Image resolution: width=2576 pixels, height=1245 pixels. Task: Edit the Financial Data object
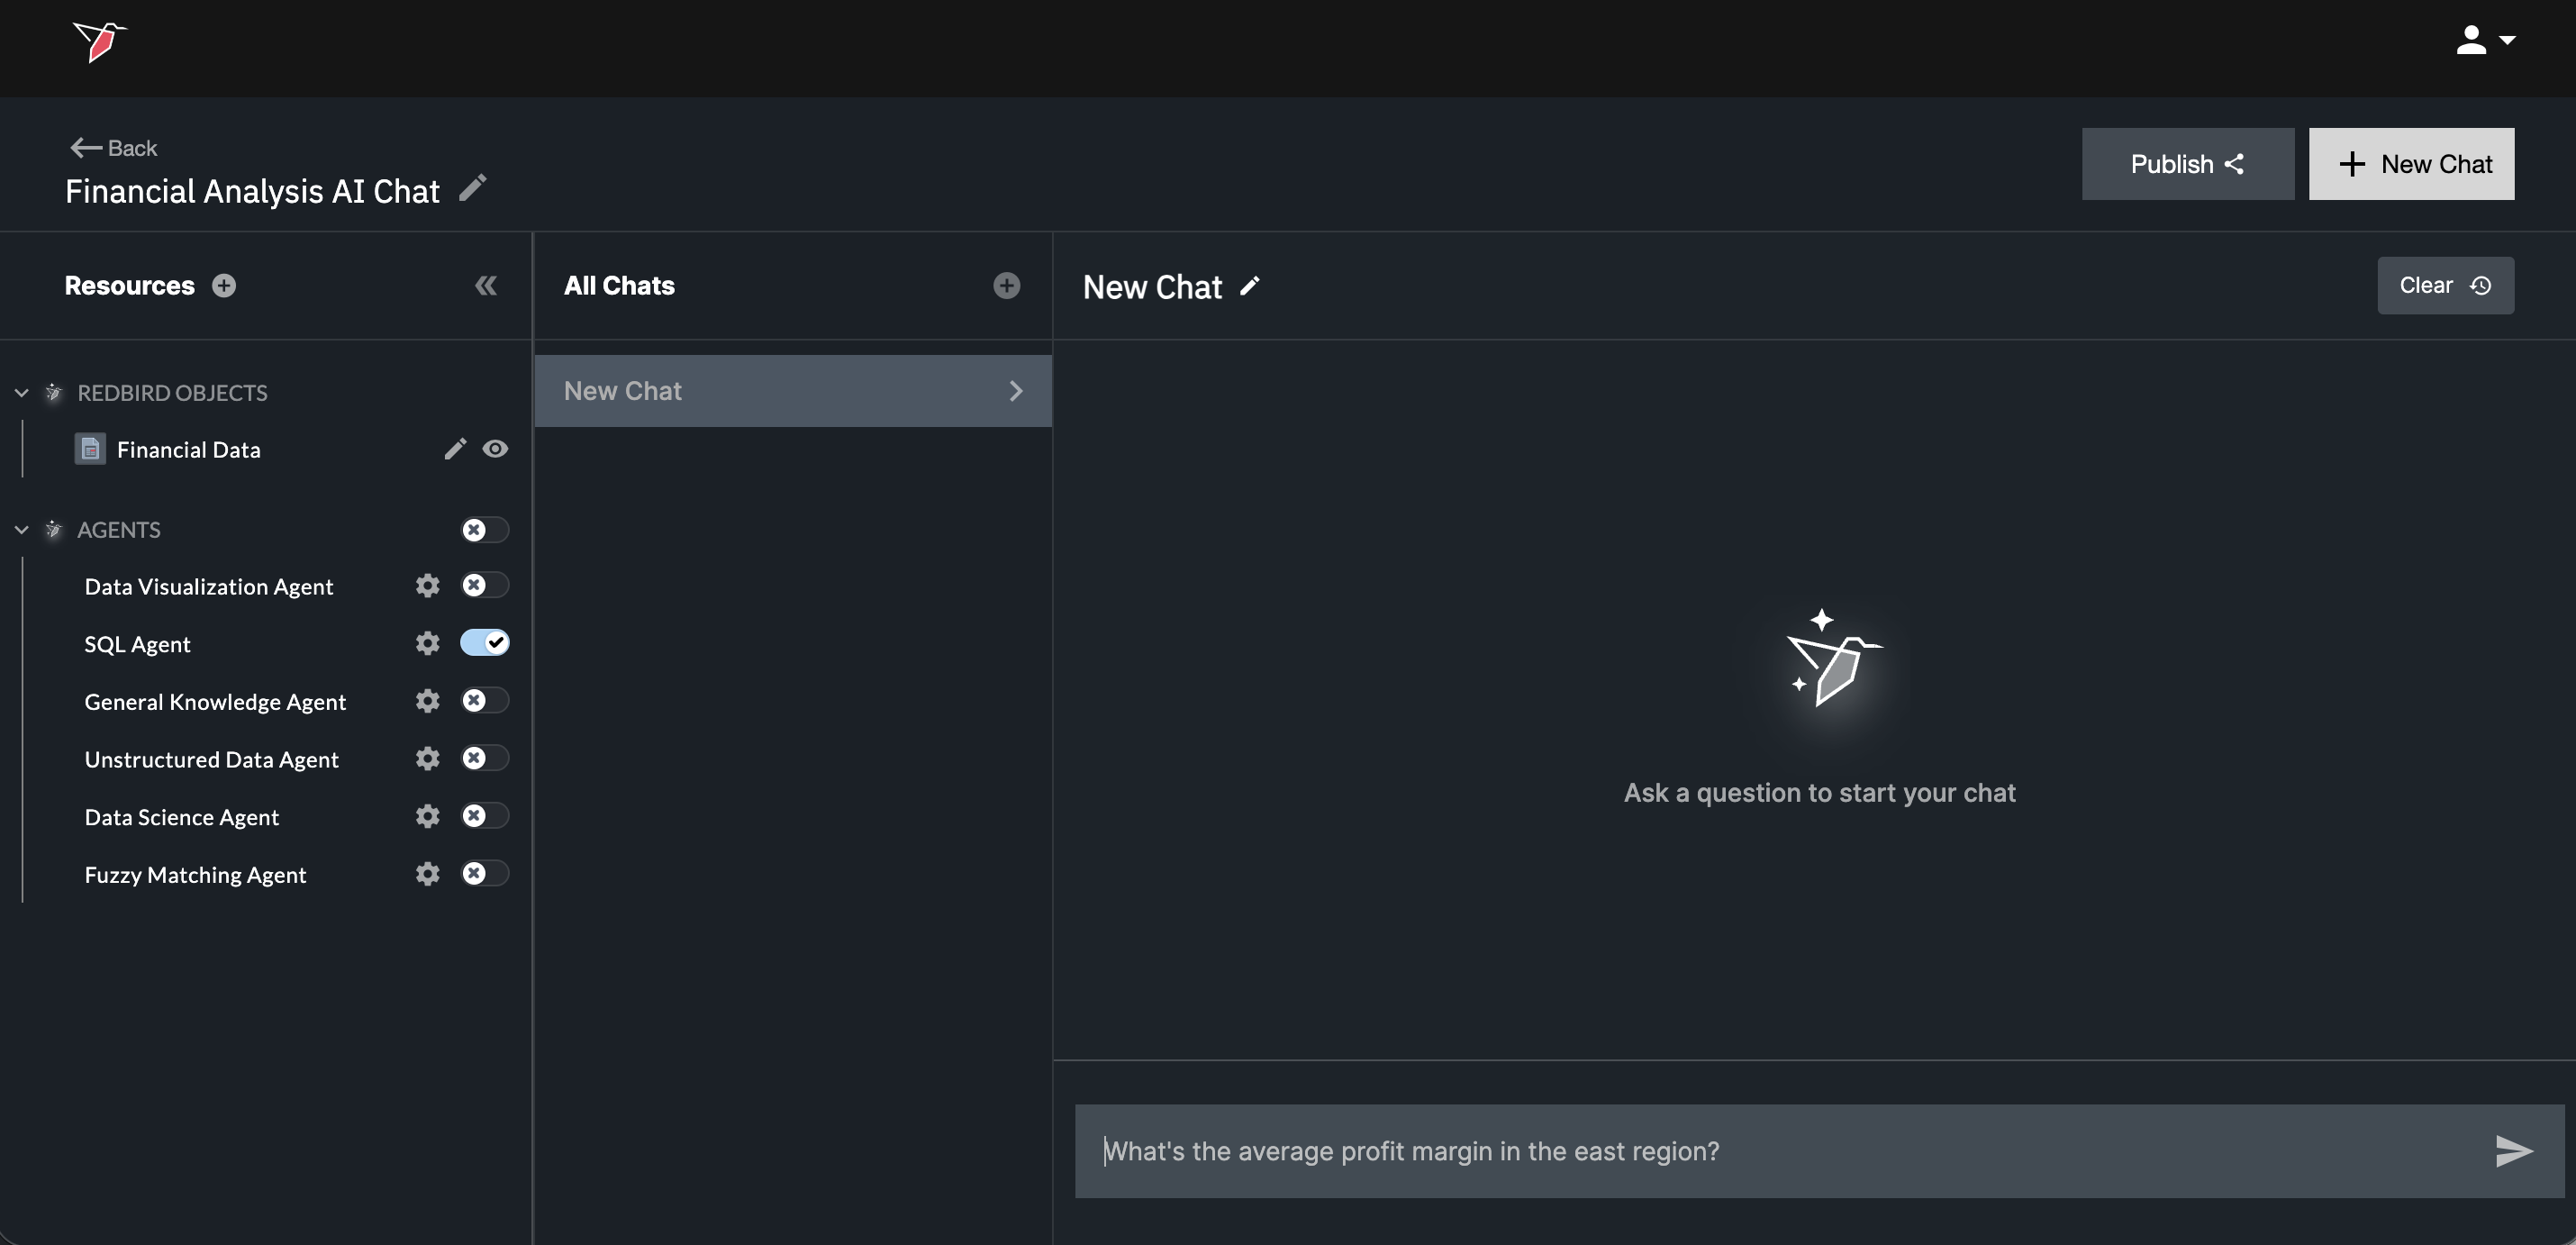point(455,449)
